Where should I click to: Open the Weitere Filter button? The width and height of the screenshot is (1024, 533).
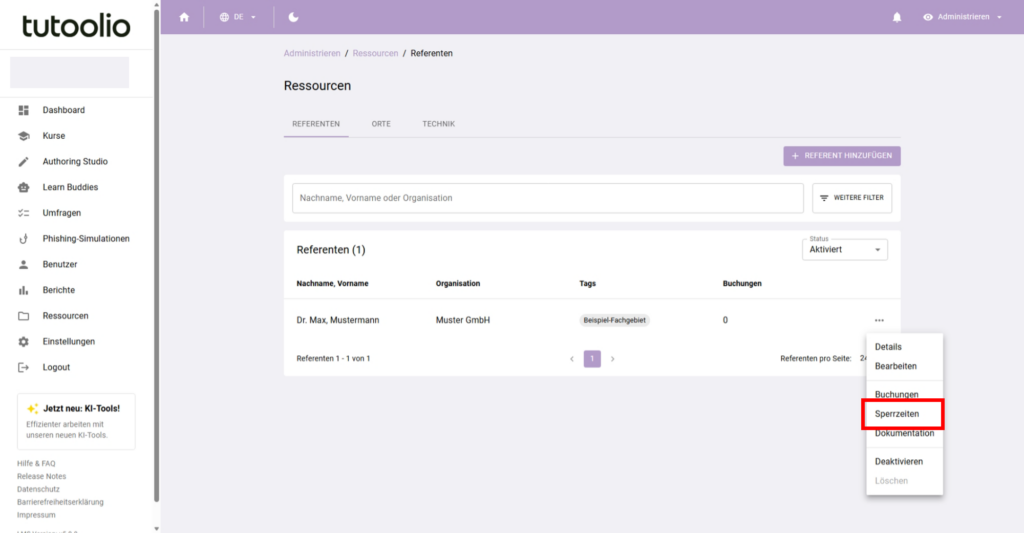point(852,198)
